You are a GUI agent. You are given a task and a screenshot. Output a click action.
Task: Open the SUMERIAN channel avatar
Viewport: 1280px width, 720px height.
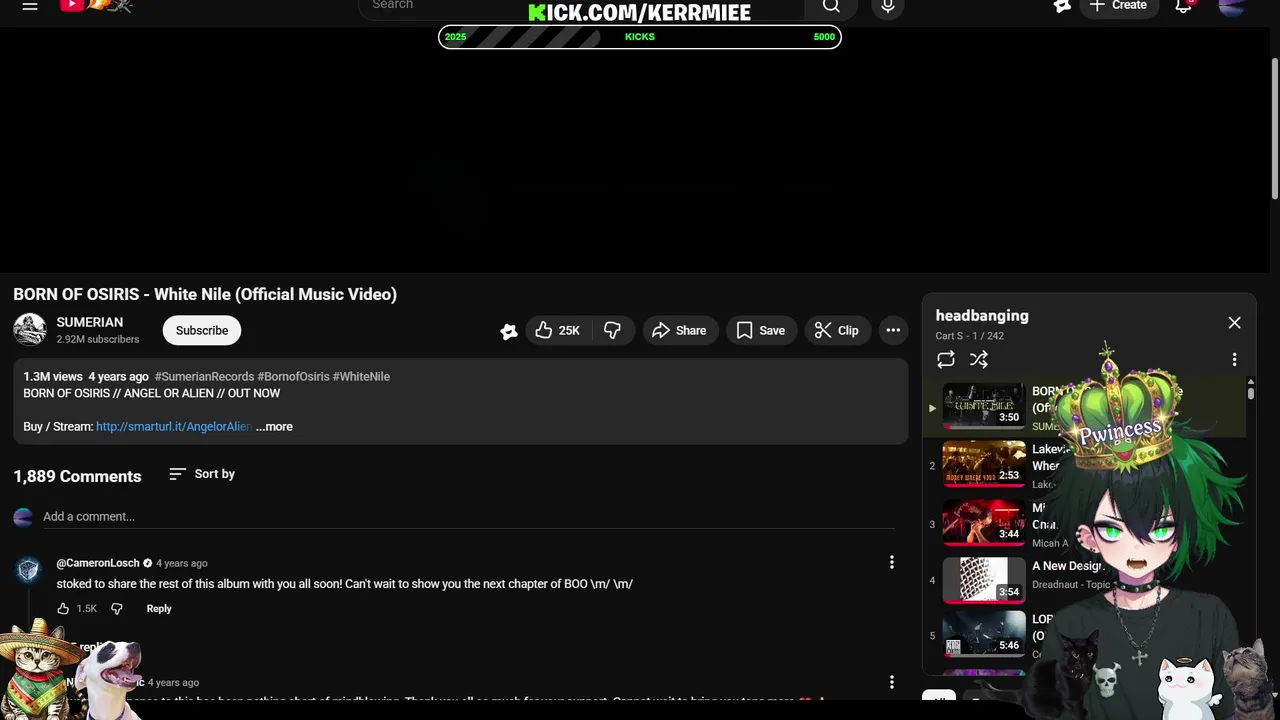(30, 330)
